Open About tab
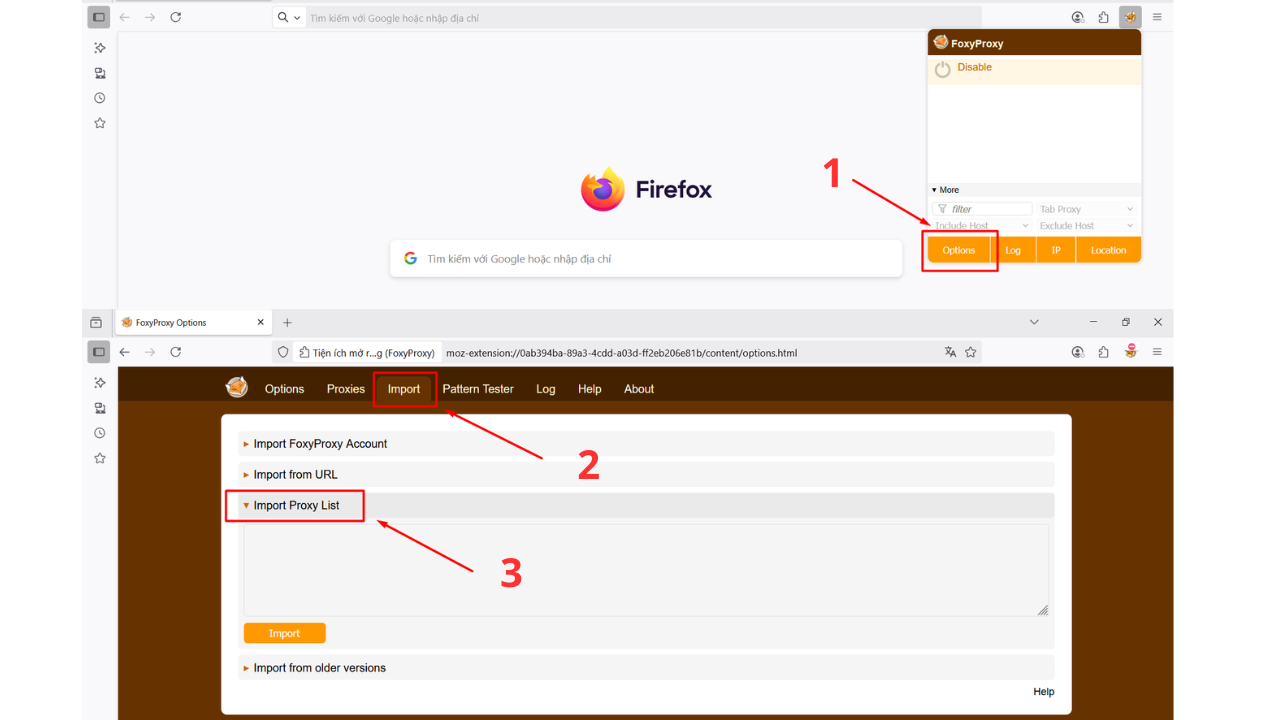This screenshot has width=1280, height=720. (x=639, y=389)
